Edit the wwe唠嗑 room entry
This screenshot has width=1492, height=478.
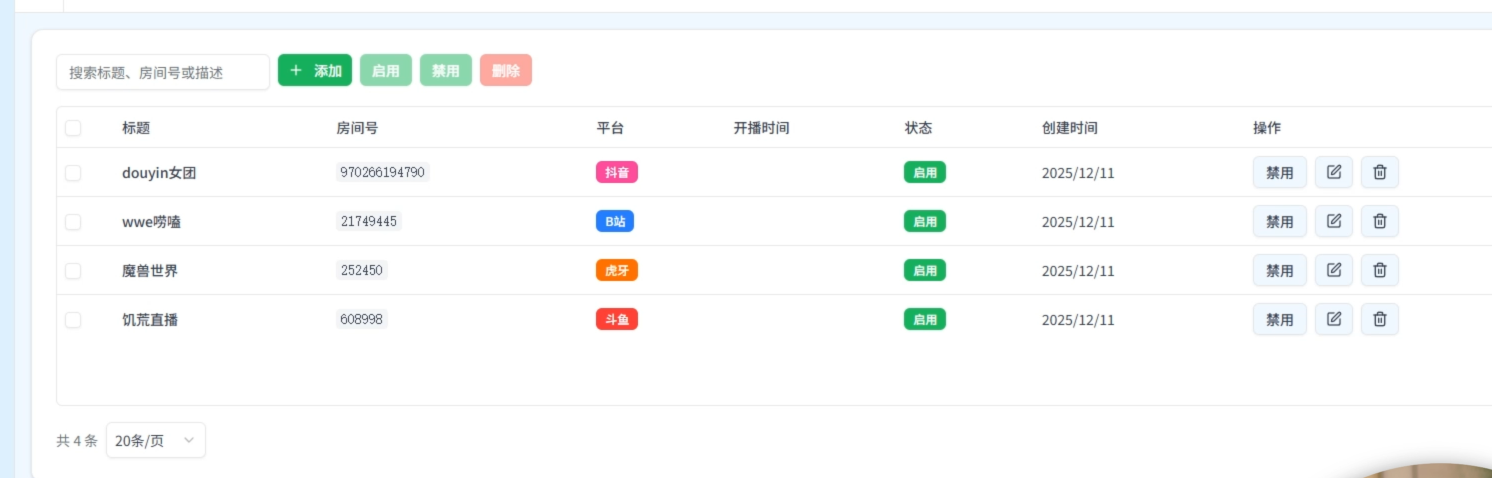coord(1333,221)
